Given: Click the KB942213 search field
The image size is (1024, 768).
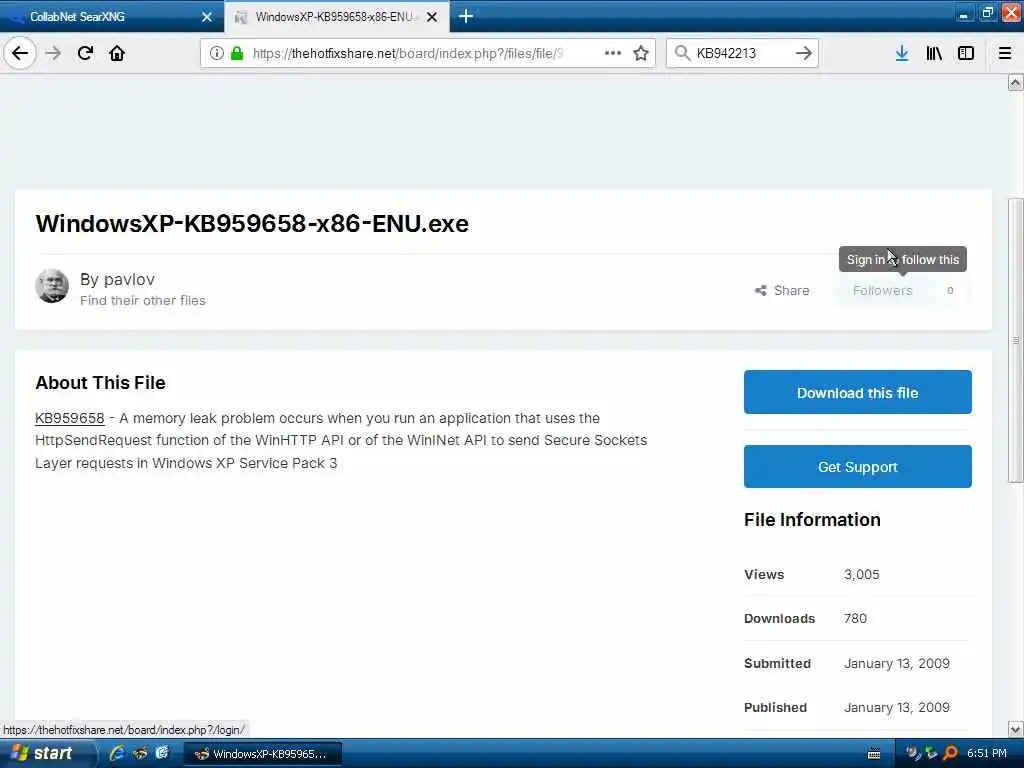Looking at the screenshot, I should (x=742, y=53).
